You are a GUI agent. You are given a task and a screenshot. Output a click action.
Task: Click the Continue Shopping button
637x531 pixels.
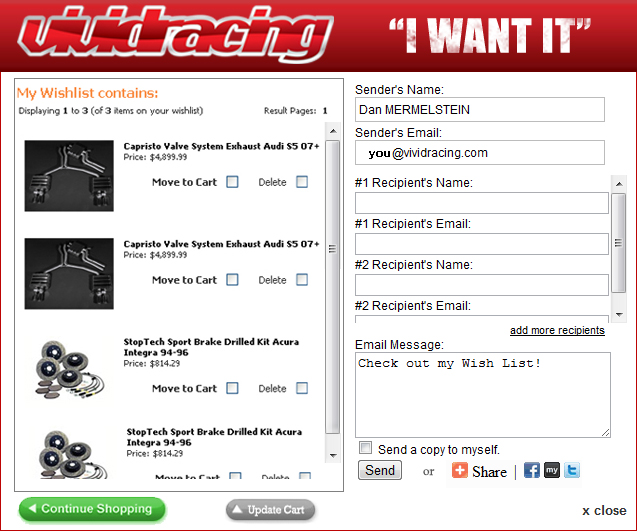pyautogui.click(x=92, y=509)
